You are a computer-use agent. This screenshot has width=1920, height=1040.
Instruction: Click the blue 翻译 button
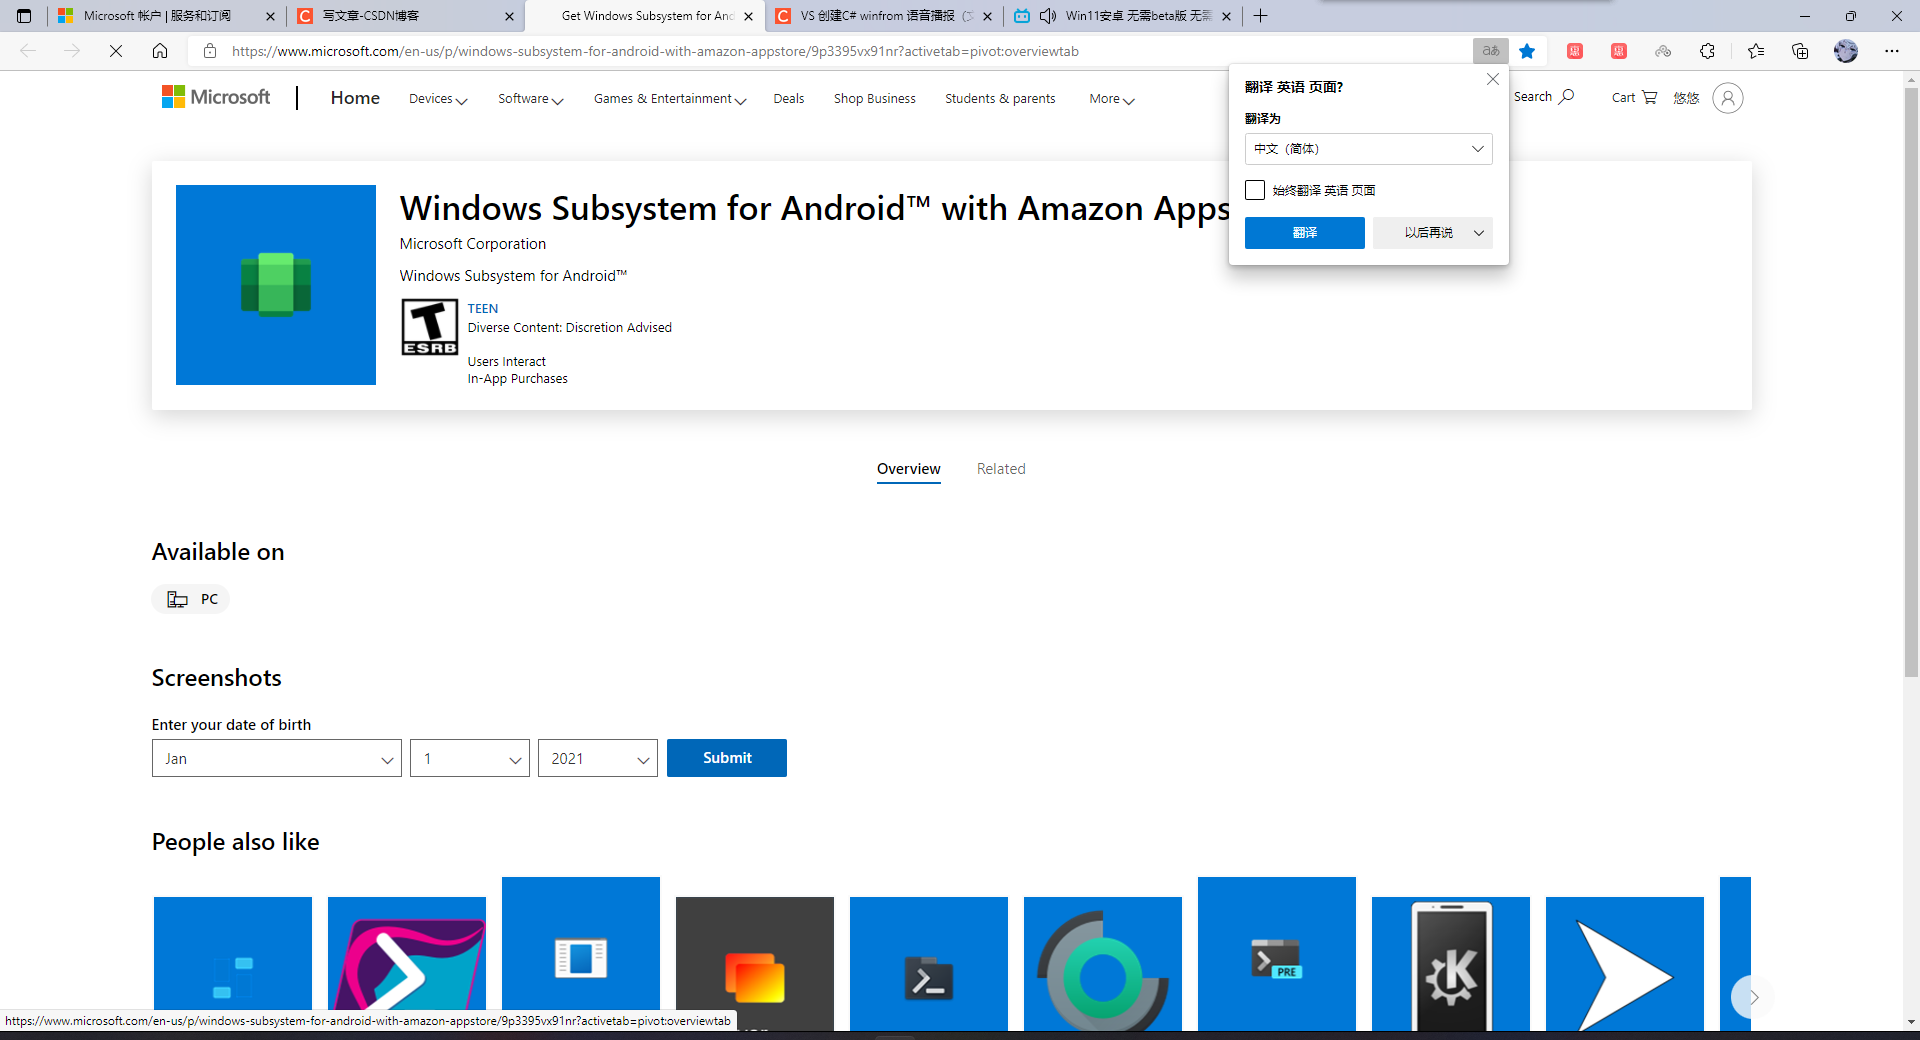pos(1305,233)
